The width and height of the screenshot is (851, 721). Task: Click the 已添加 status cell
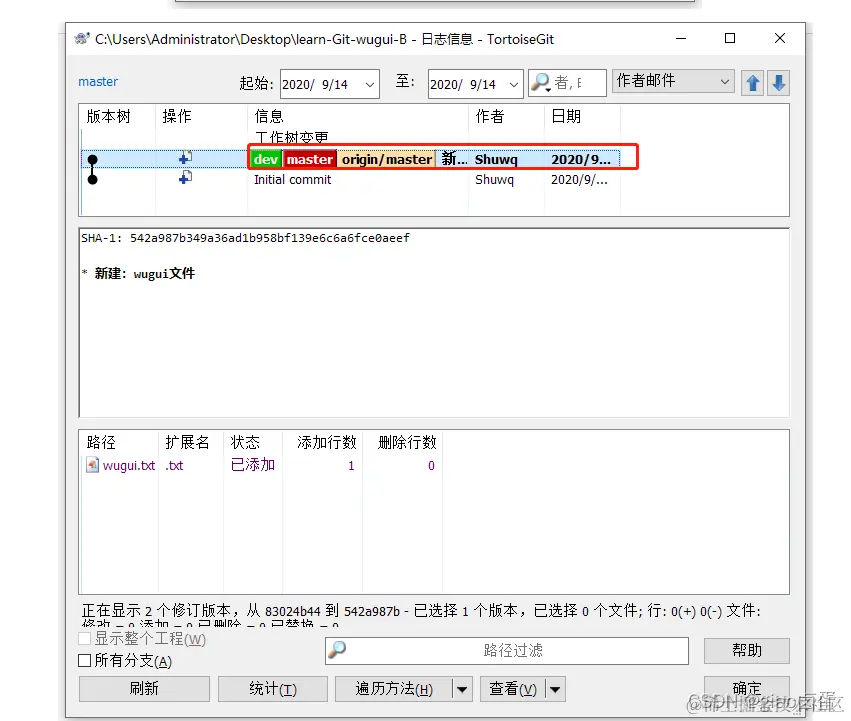[253, 465]
